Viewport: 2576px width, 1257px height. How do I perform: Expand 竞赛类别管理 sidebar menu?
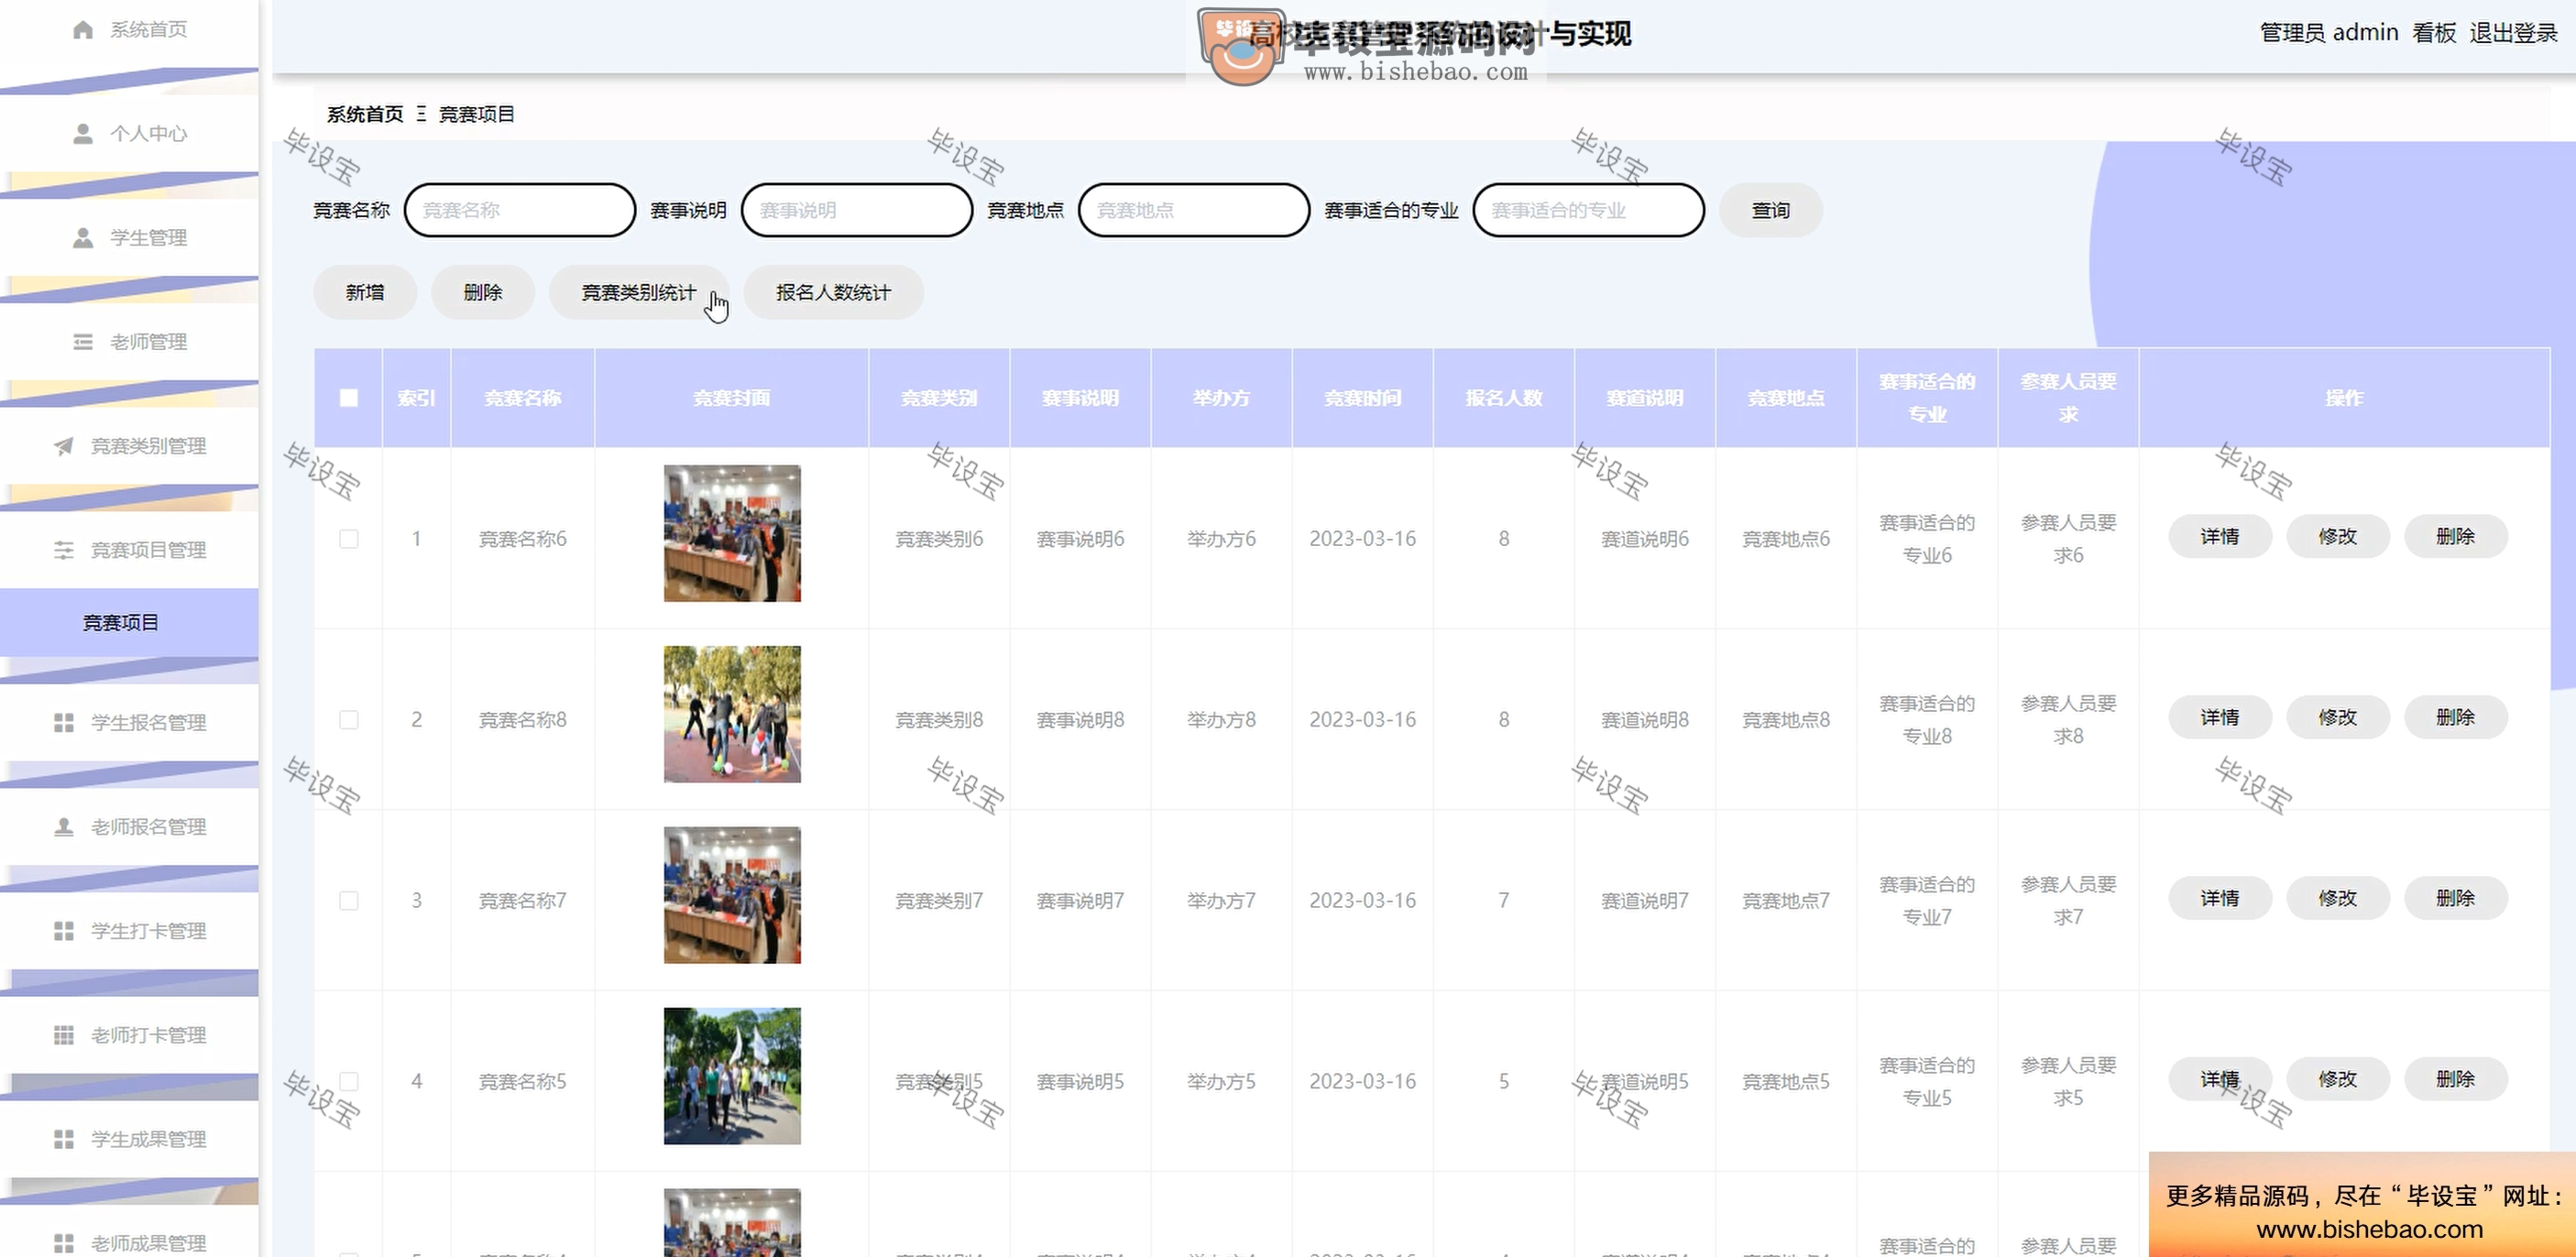[x=130, y=446]
